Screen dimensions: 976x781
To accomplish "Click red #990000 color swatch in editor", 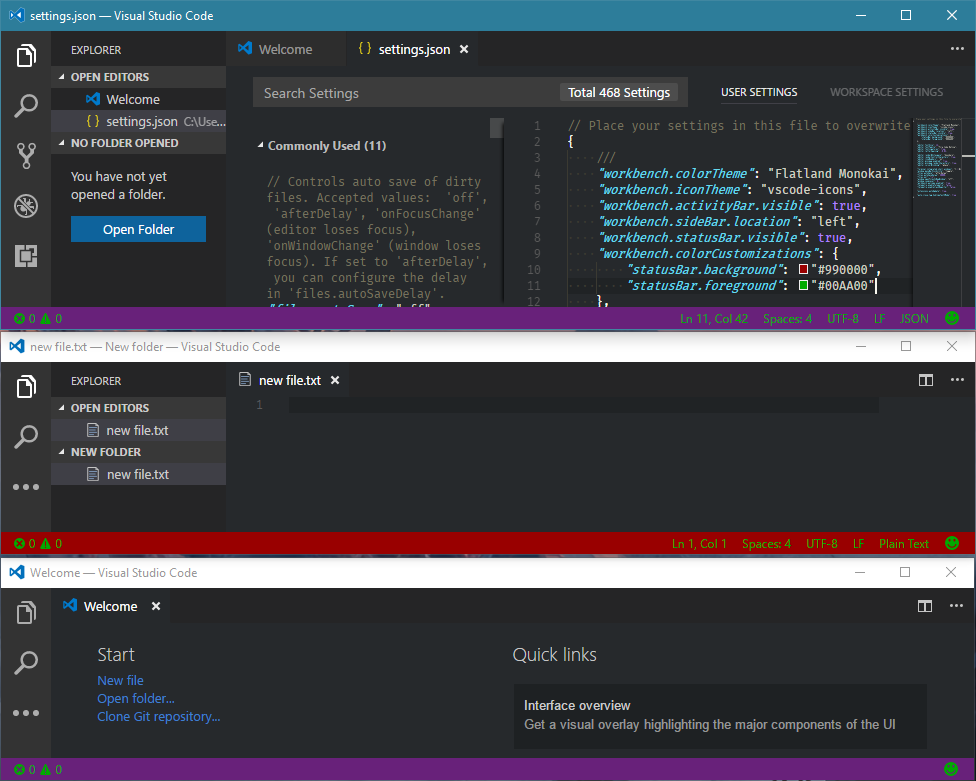I will coord(804,269).
